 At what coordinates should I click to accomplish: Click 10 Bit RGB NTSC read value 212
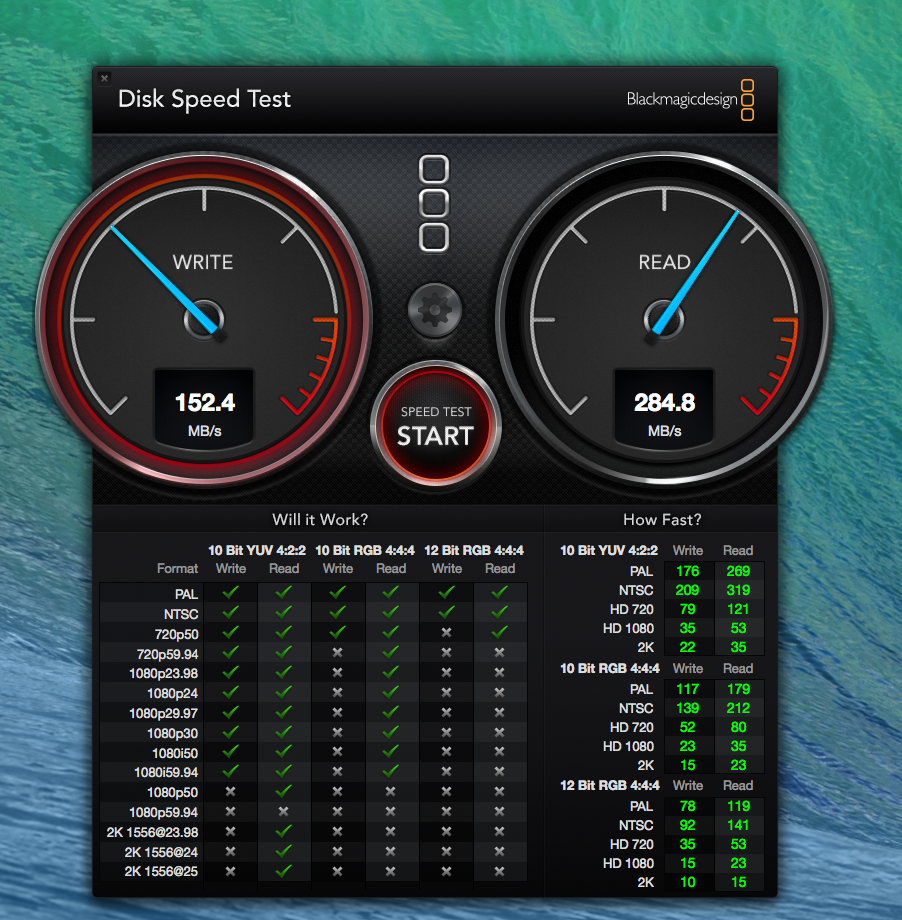(738, 708)
